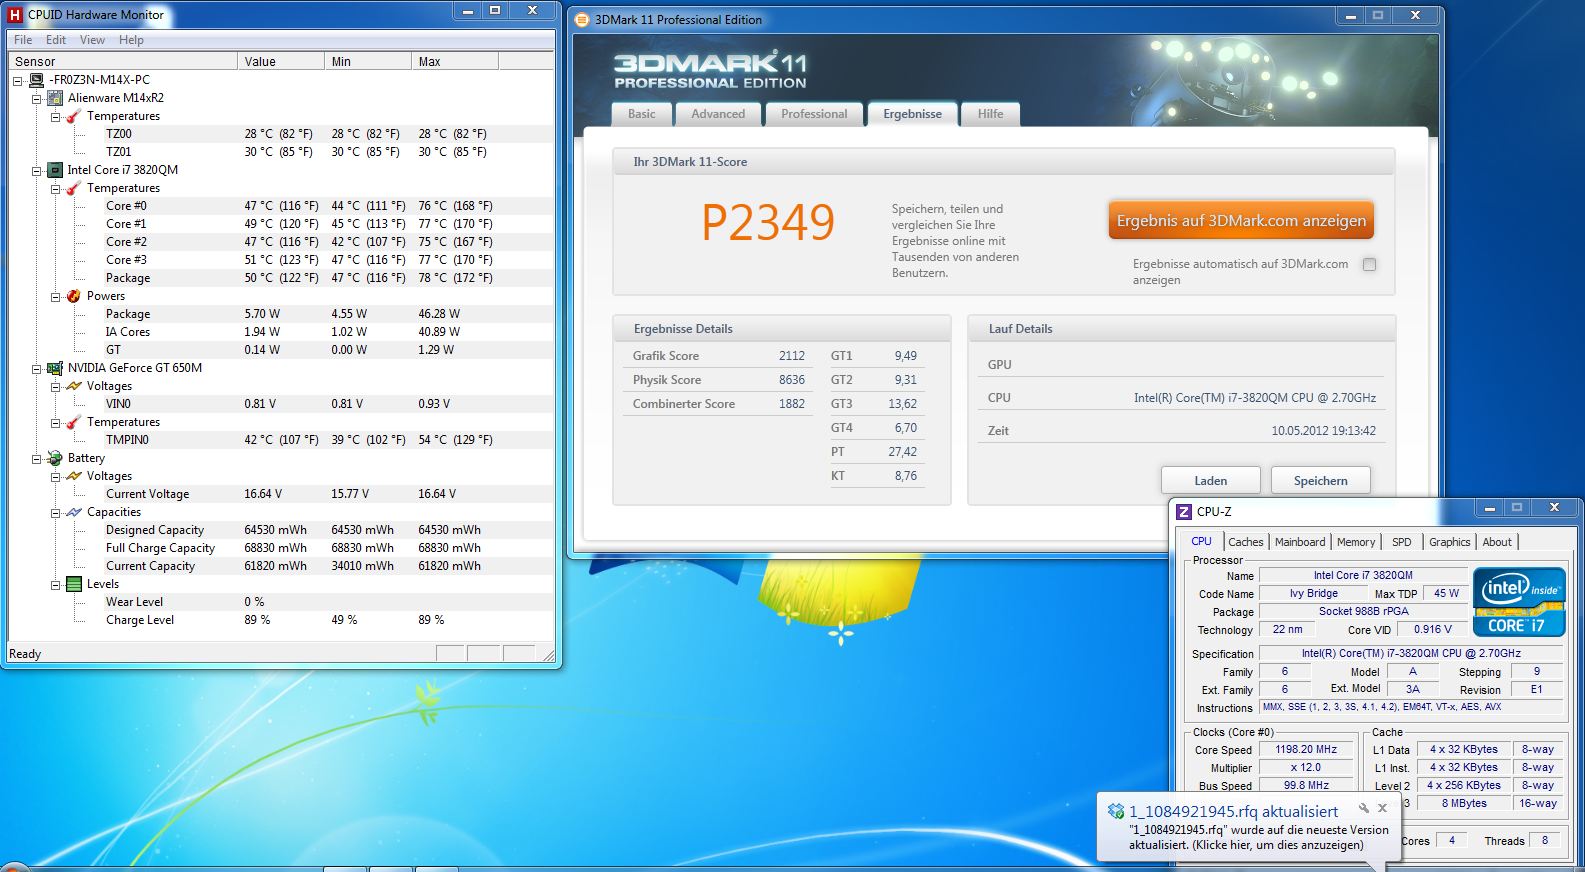Switch to the Advanced tab in 3DMark 11
Image resolution: width=1585 pixels, height=872 pixels.
[718, 114]
